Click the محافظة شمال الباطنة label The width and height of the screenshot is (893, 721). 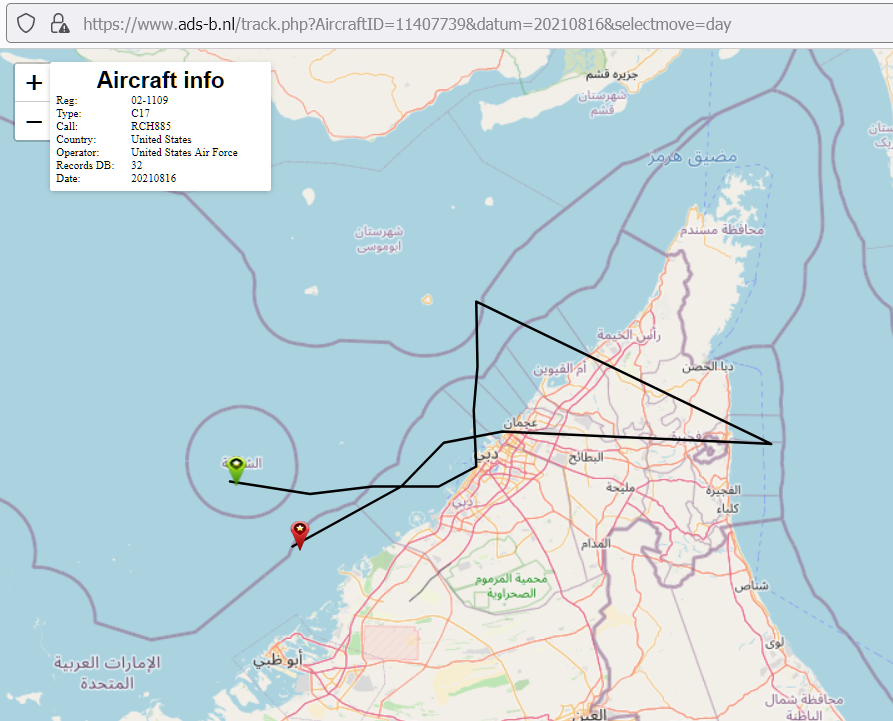[x=804, y=707]
